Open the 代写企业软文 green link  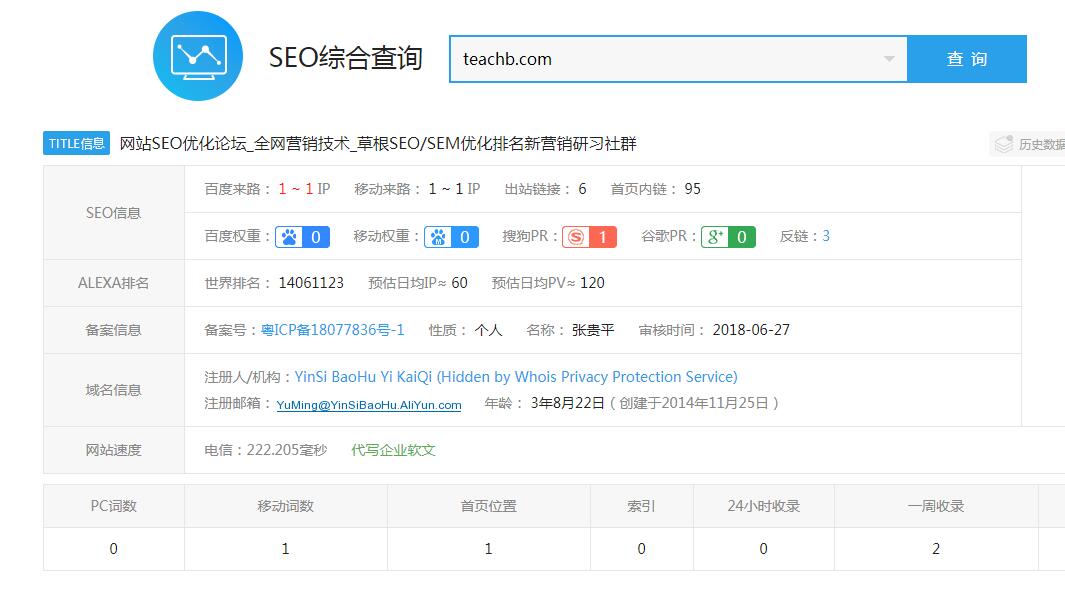coord(395,450)
